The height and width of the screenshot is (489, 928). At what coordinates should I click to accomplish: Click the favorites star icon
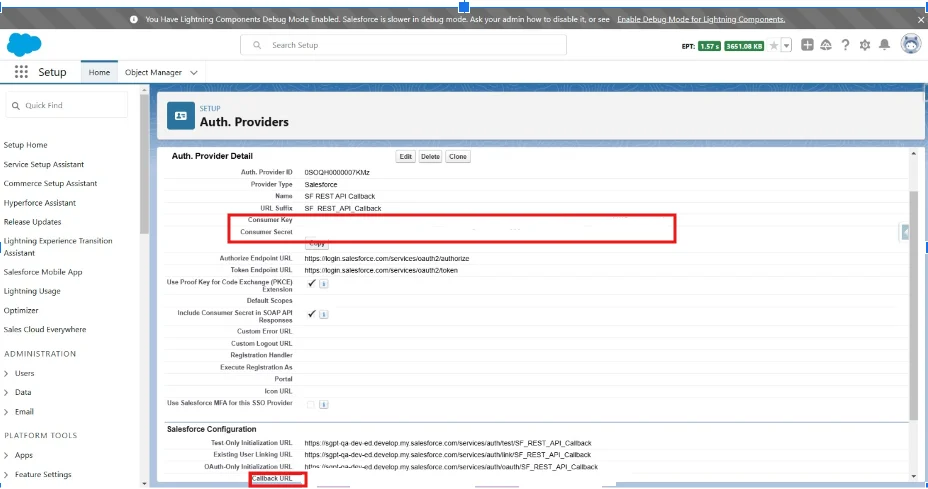(774, 46)
